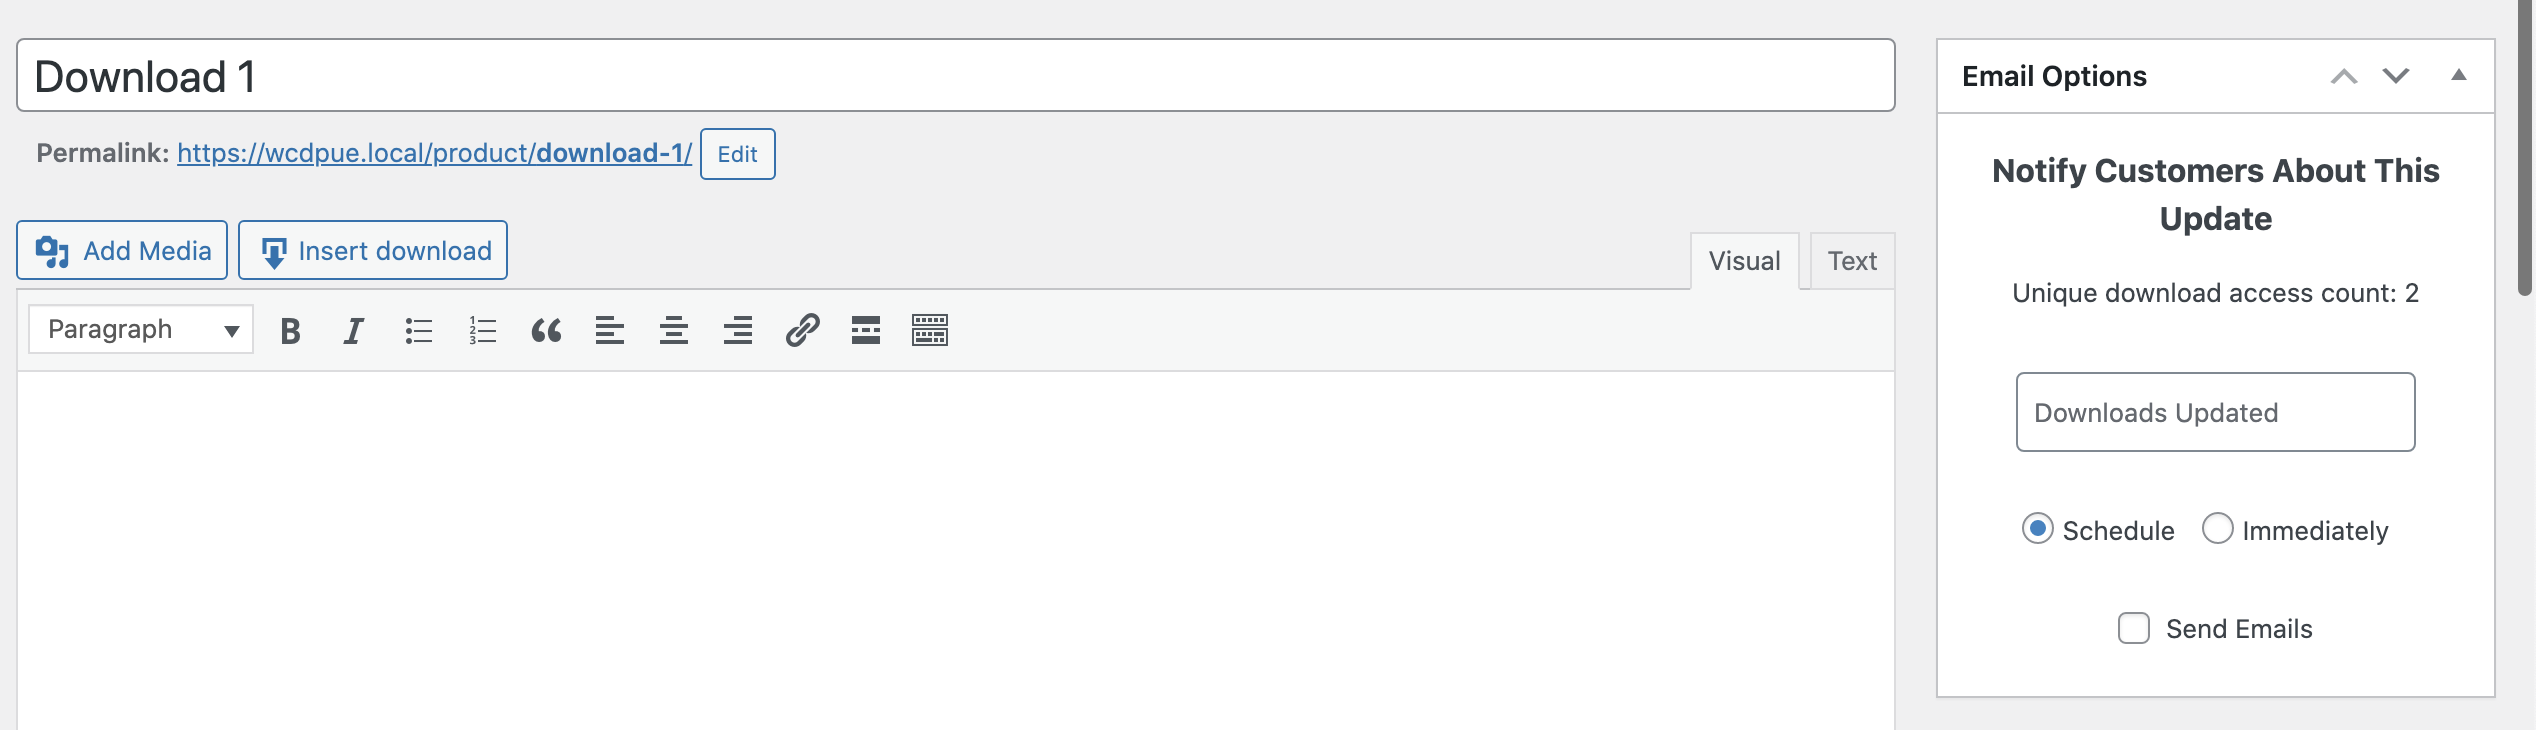
Task: Select the Schedule radio option
Action: (x=2037, y=528)
